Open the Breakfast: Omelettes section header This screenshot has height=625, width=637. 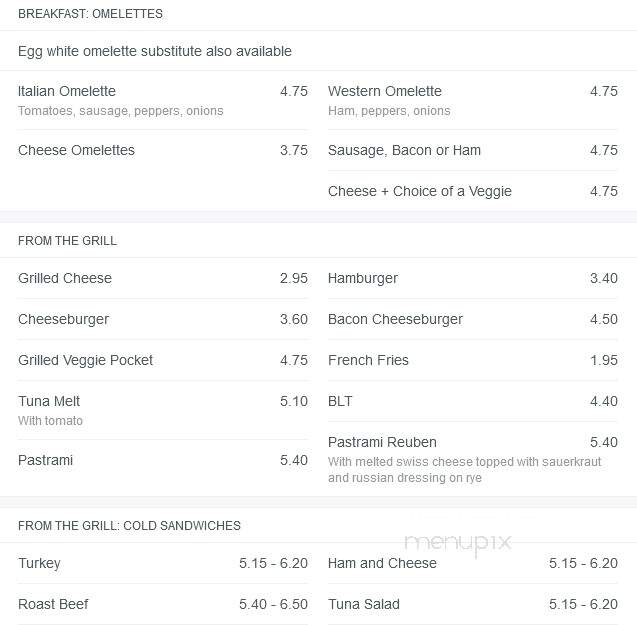[90, 14]
